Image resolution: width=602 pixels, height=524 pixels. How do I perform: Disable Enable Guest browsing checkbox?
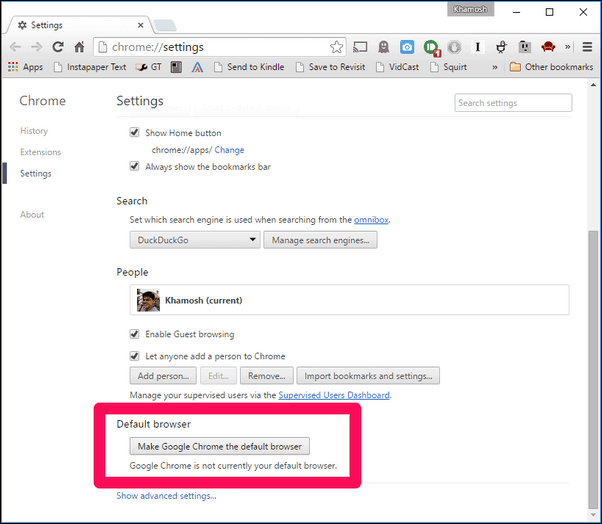pyautogui.click(x=135, y=334)
